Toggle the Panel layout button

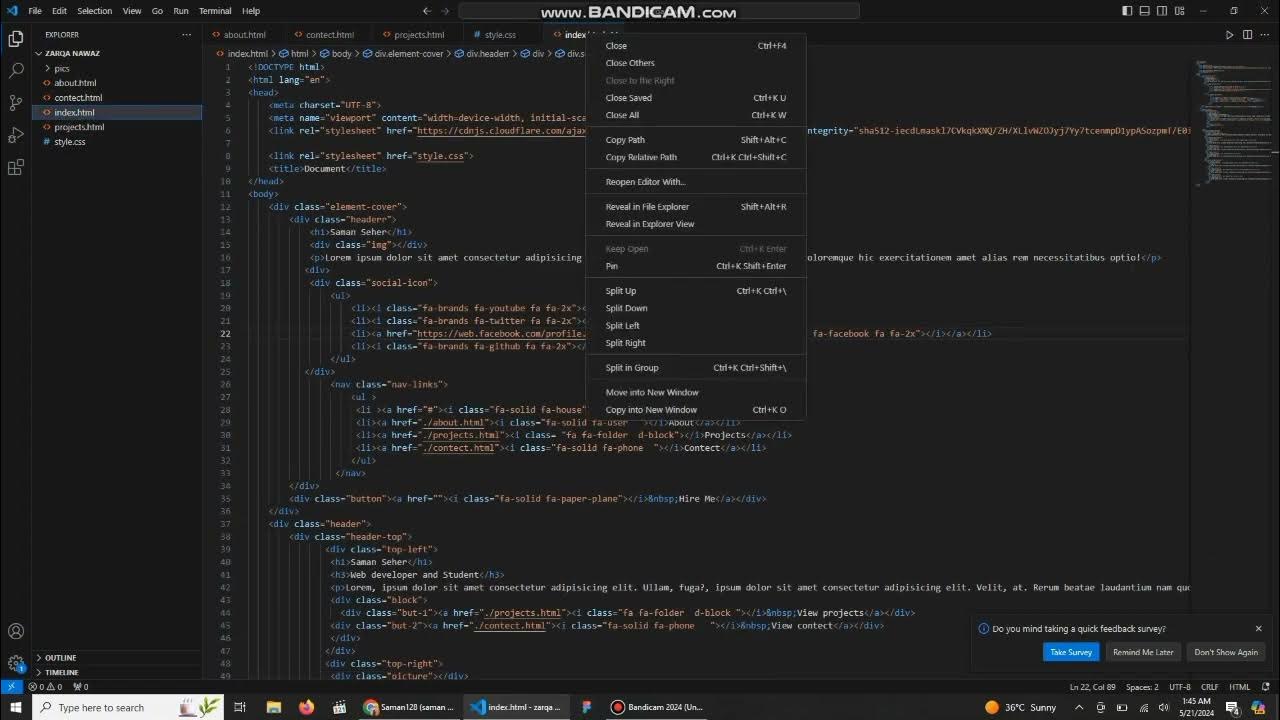tap(1145, 11)
